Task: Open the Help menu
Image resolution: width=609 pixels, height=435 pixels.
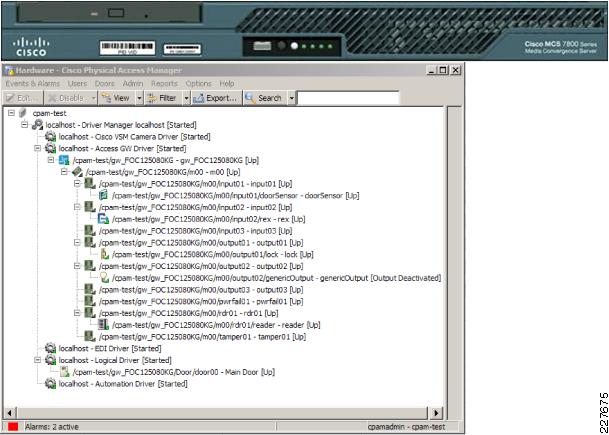Action: click(227, 84)
